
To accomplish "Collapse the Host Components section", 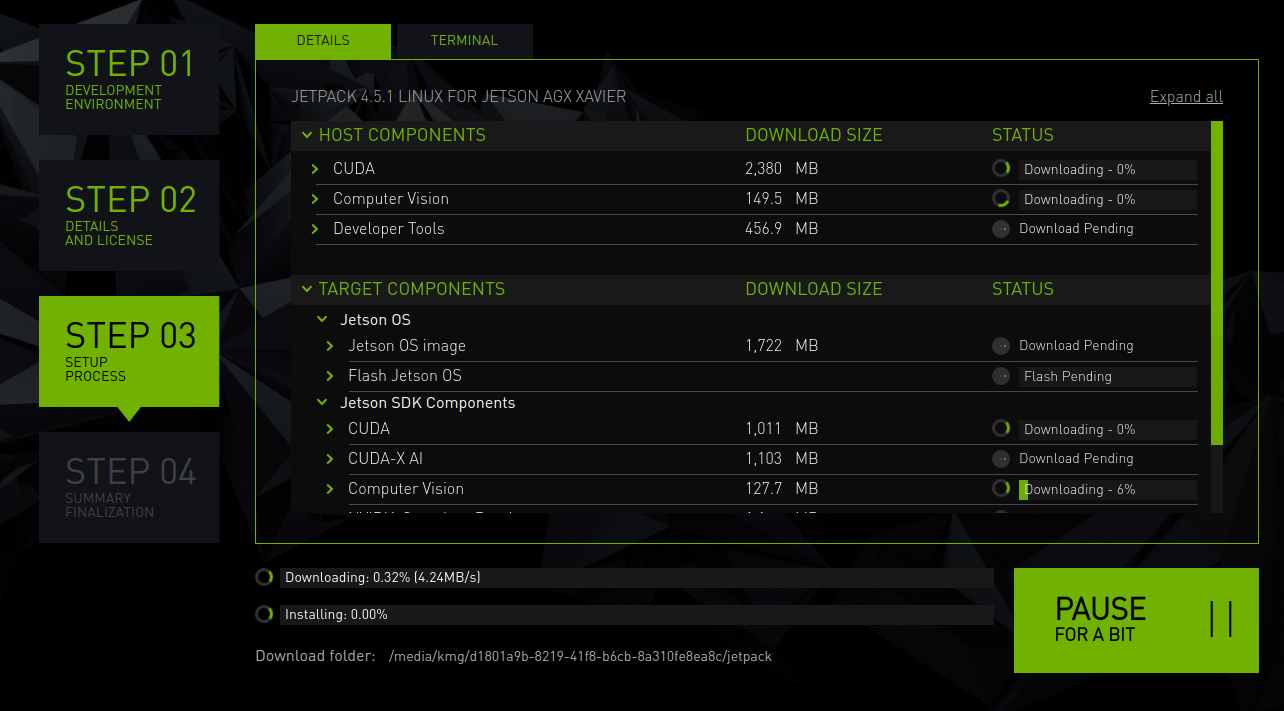I will click(x=307, y=135).
